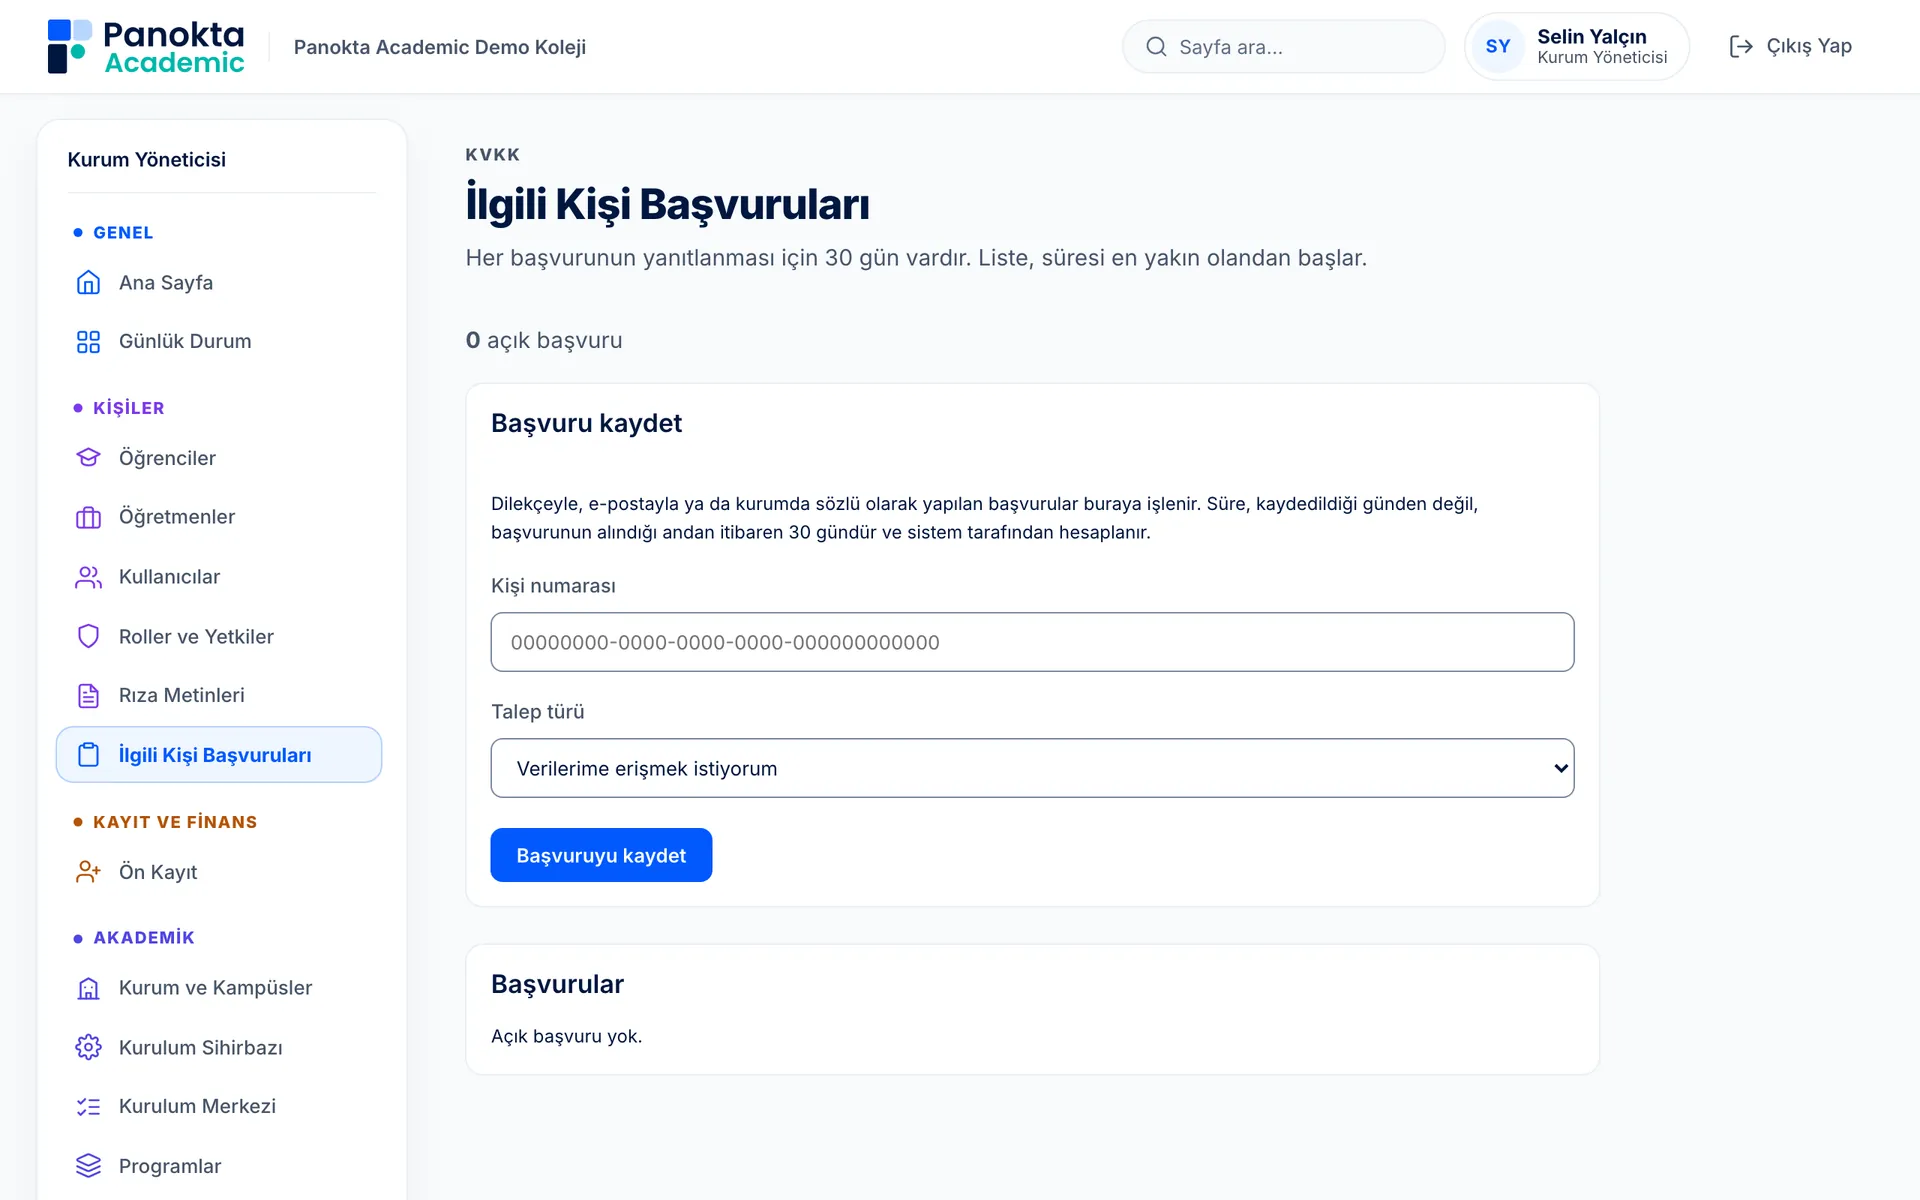Click the search magnifier icon
Screen dimensions: 1920x1200
(x=1156, y=47)
